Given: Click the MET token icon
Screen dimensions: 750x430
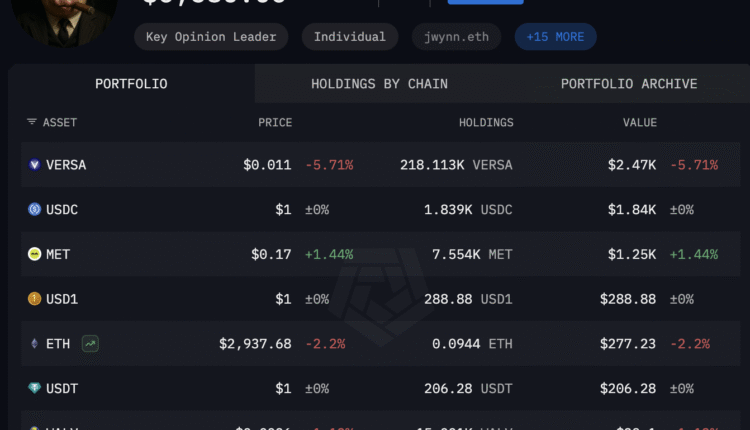Looking at the screenshot, I should pyautogui.click(x=34, y=254).
